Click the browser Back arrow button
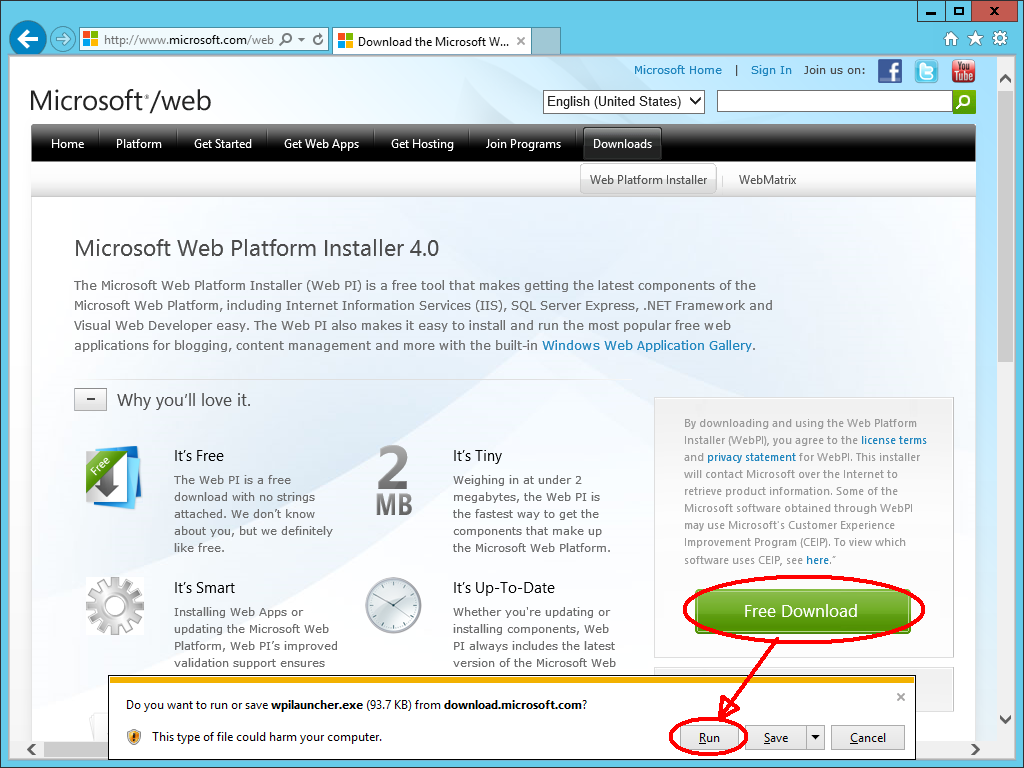This screenshot has height=768, width=1024. click(x=27, y=39)
